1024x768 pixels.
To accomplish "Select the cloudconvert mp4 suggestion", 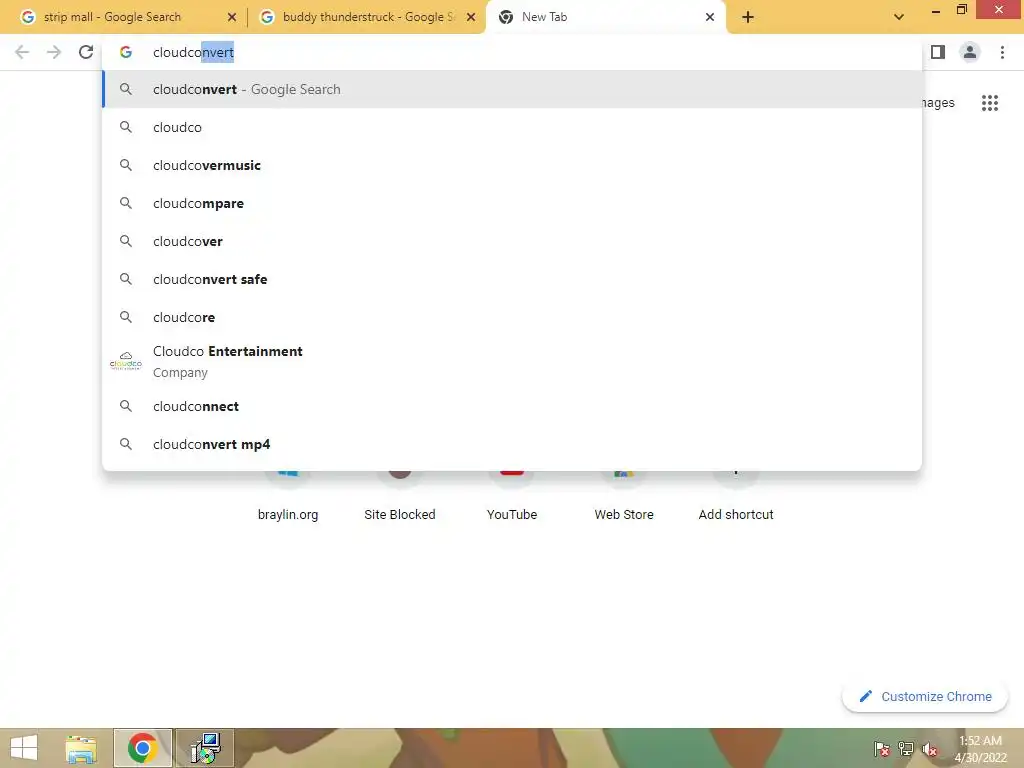I will [x=512, y=444].
